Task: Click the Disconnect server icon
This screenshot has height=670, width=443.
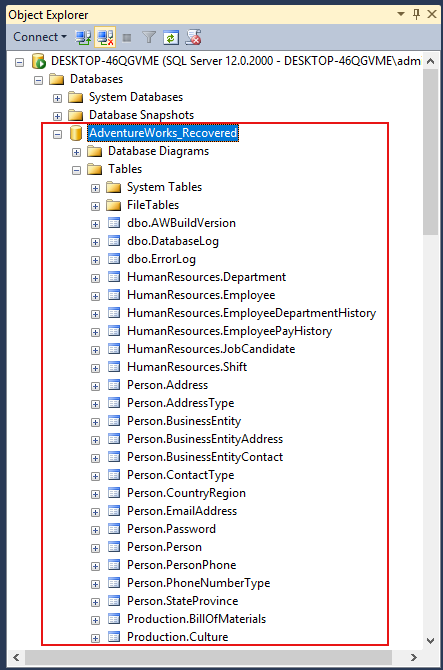Action: point(106,38)
